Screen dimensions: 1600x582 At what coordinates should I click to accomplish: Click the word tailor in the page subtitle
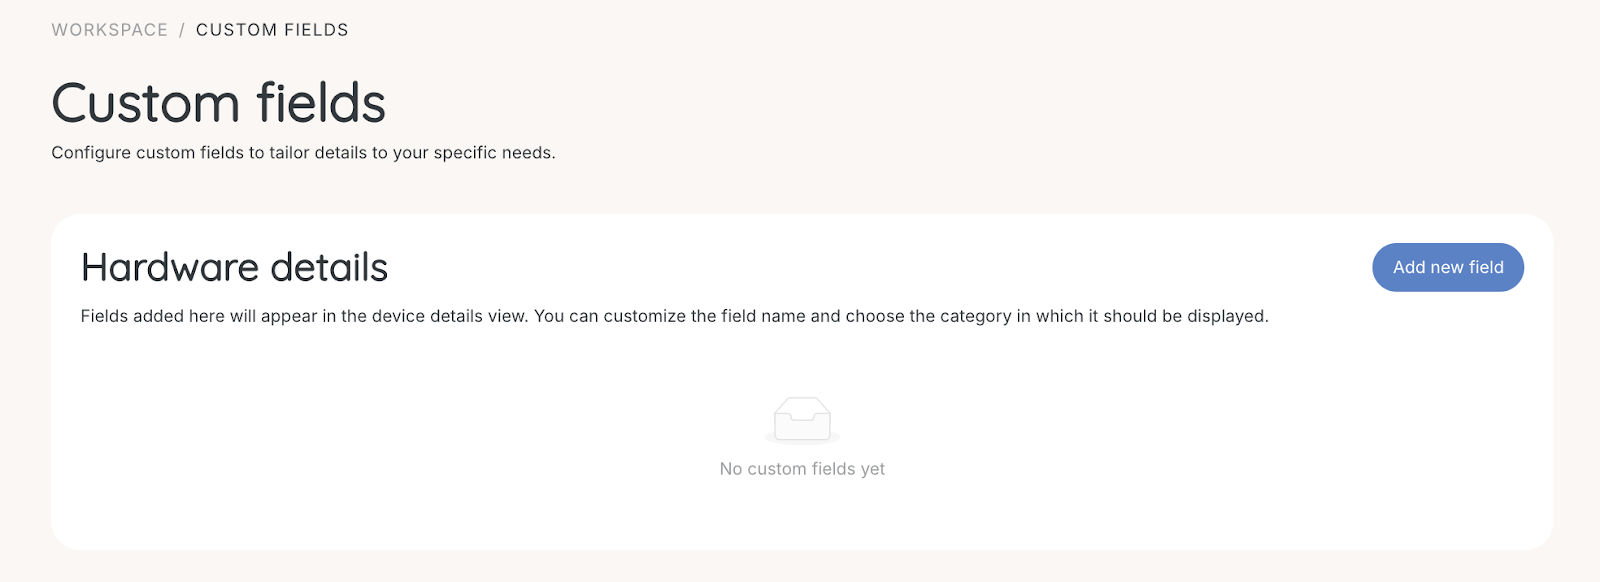pos(289,153)
